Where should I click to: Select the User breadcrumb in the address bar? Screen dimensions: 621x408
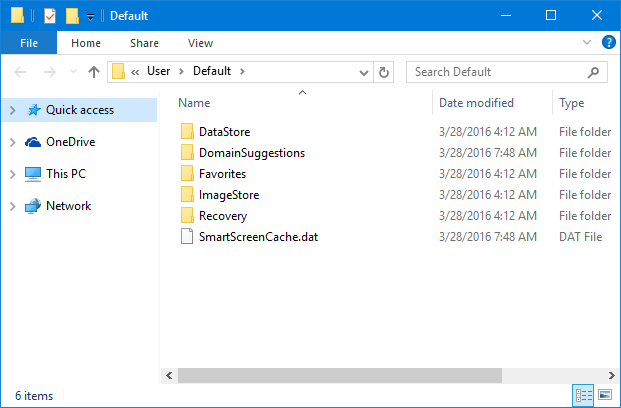pos(158,71)
